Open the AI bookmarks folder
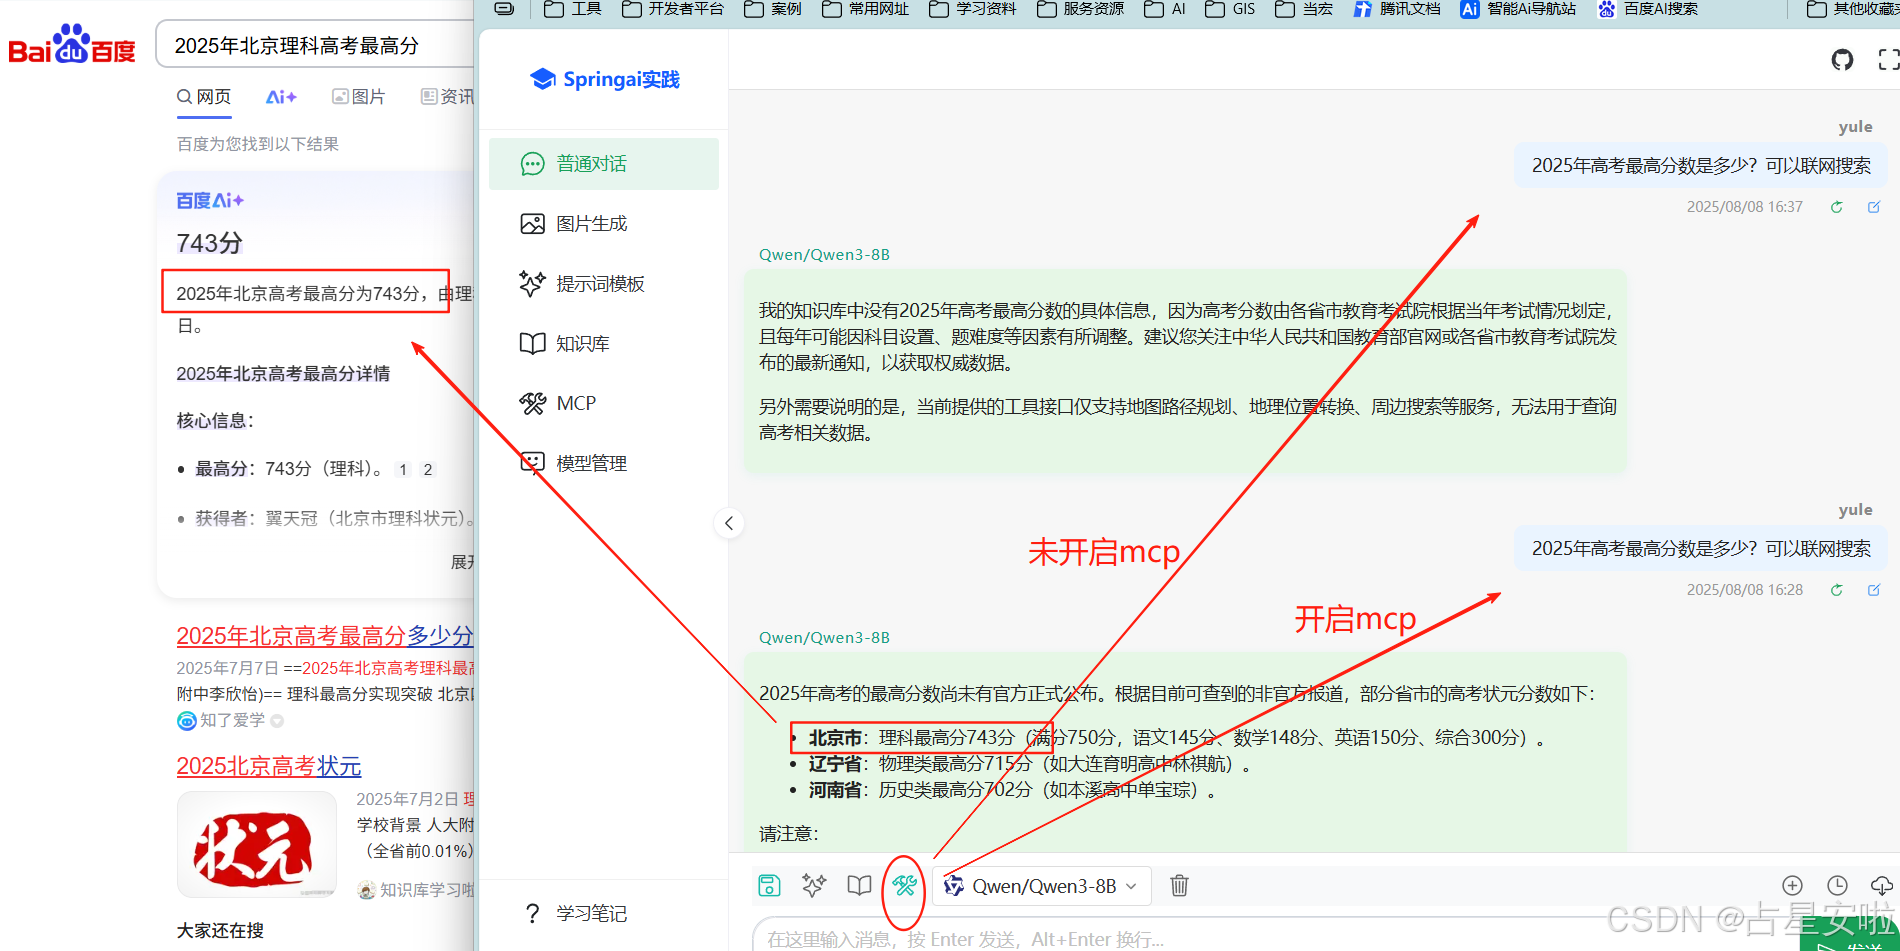The width and height of the screenshot is (1900, 951). (1165, 9)
